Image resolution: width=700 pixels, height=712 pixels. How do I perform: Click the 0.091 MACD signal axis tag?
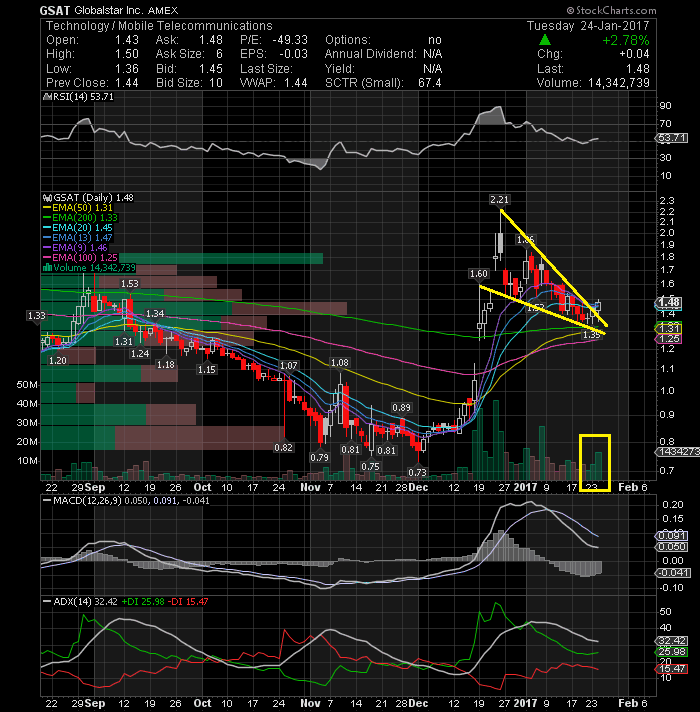pyautogui.click(x=672, y=536)
